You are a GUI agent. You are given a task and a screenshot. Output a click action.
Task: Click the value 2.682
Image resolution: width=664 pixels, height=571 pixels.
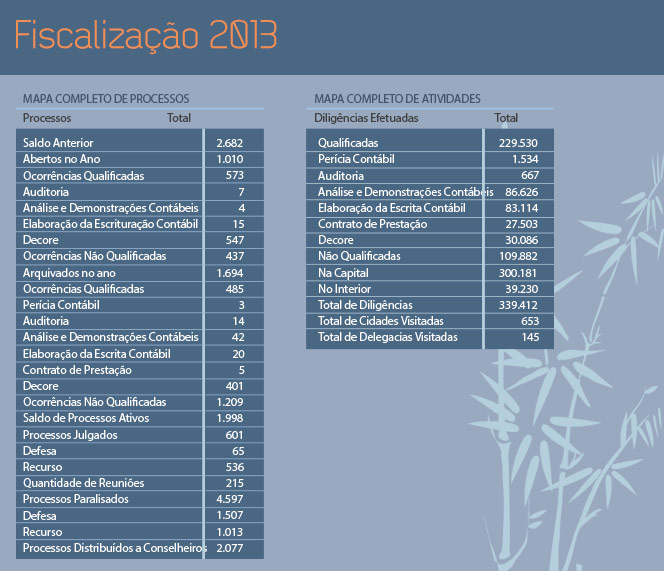pos(230,143)
